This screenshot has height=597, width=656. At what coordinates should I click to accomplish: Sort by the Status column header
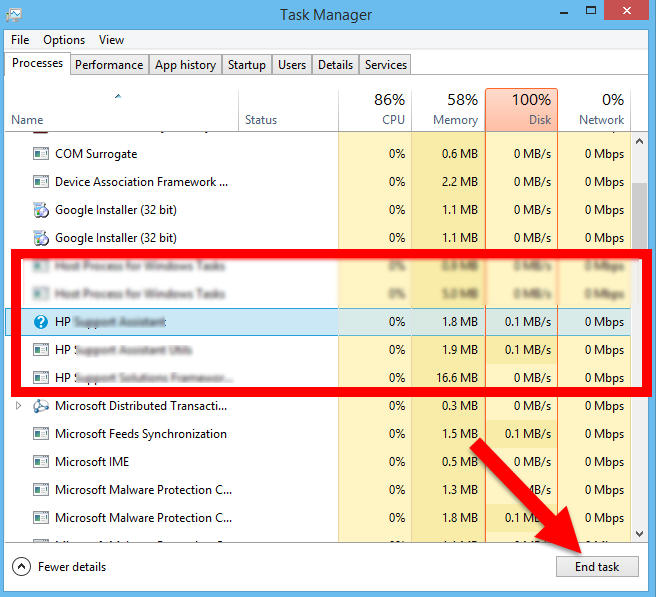click(x=288, y=110)
